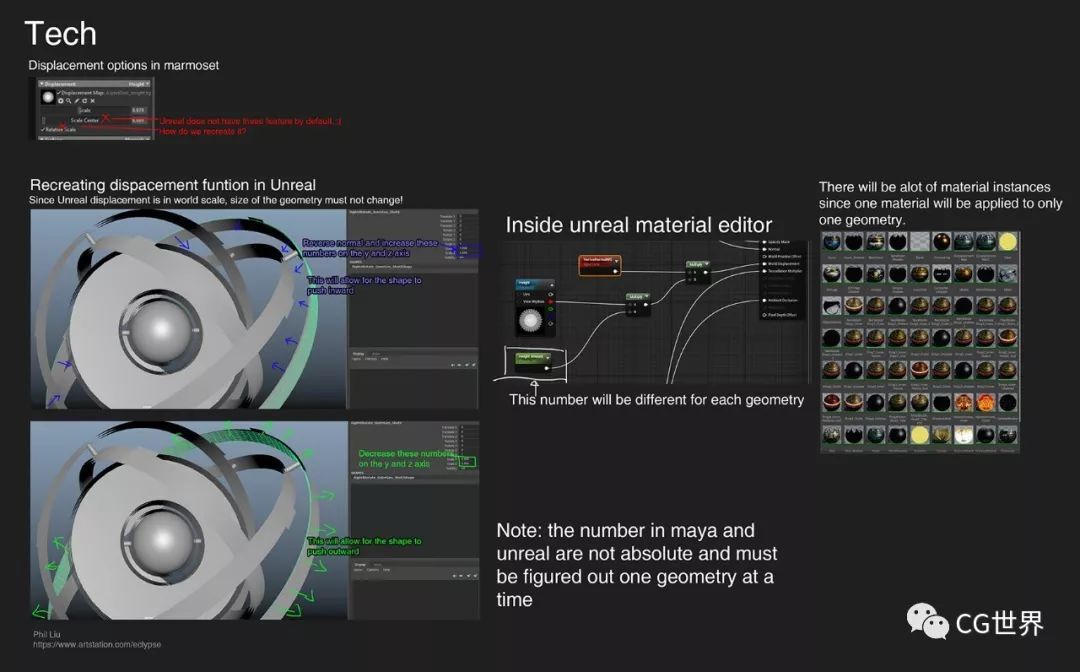1080x672 pixels.
Task: Click output pin of Multiply node feeding World Displacement
Action: click(x=705, y=272)
